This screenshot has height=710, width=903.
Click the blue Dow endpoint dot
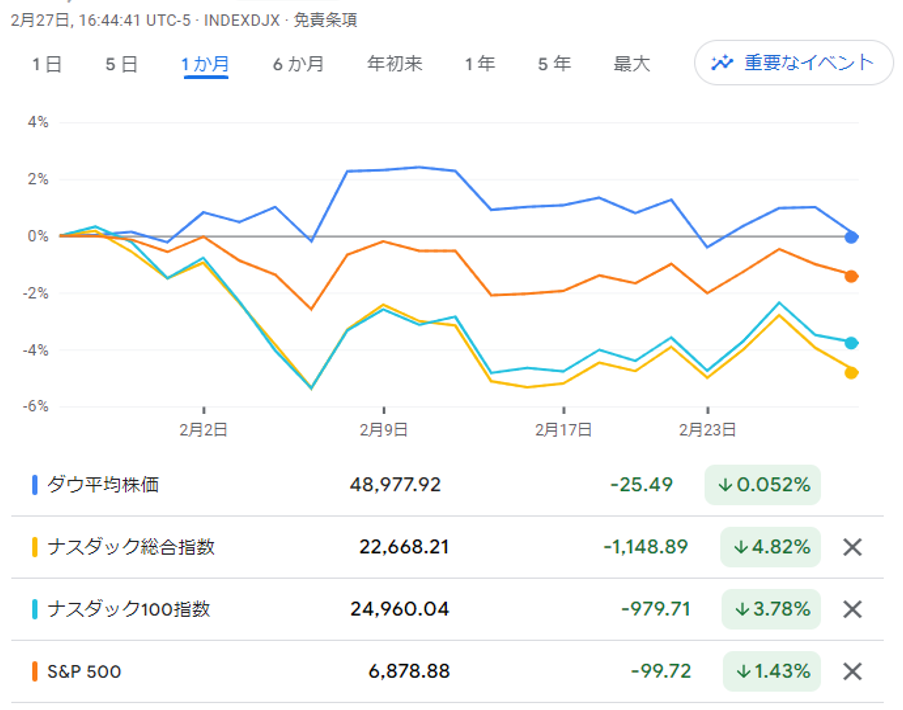[x=851, y=237]
